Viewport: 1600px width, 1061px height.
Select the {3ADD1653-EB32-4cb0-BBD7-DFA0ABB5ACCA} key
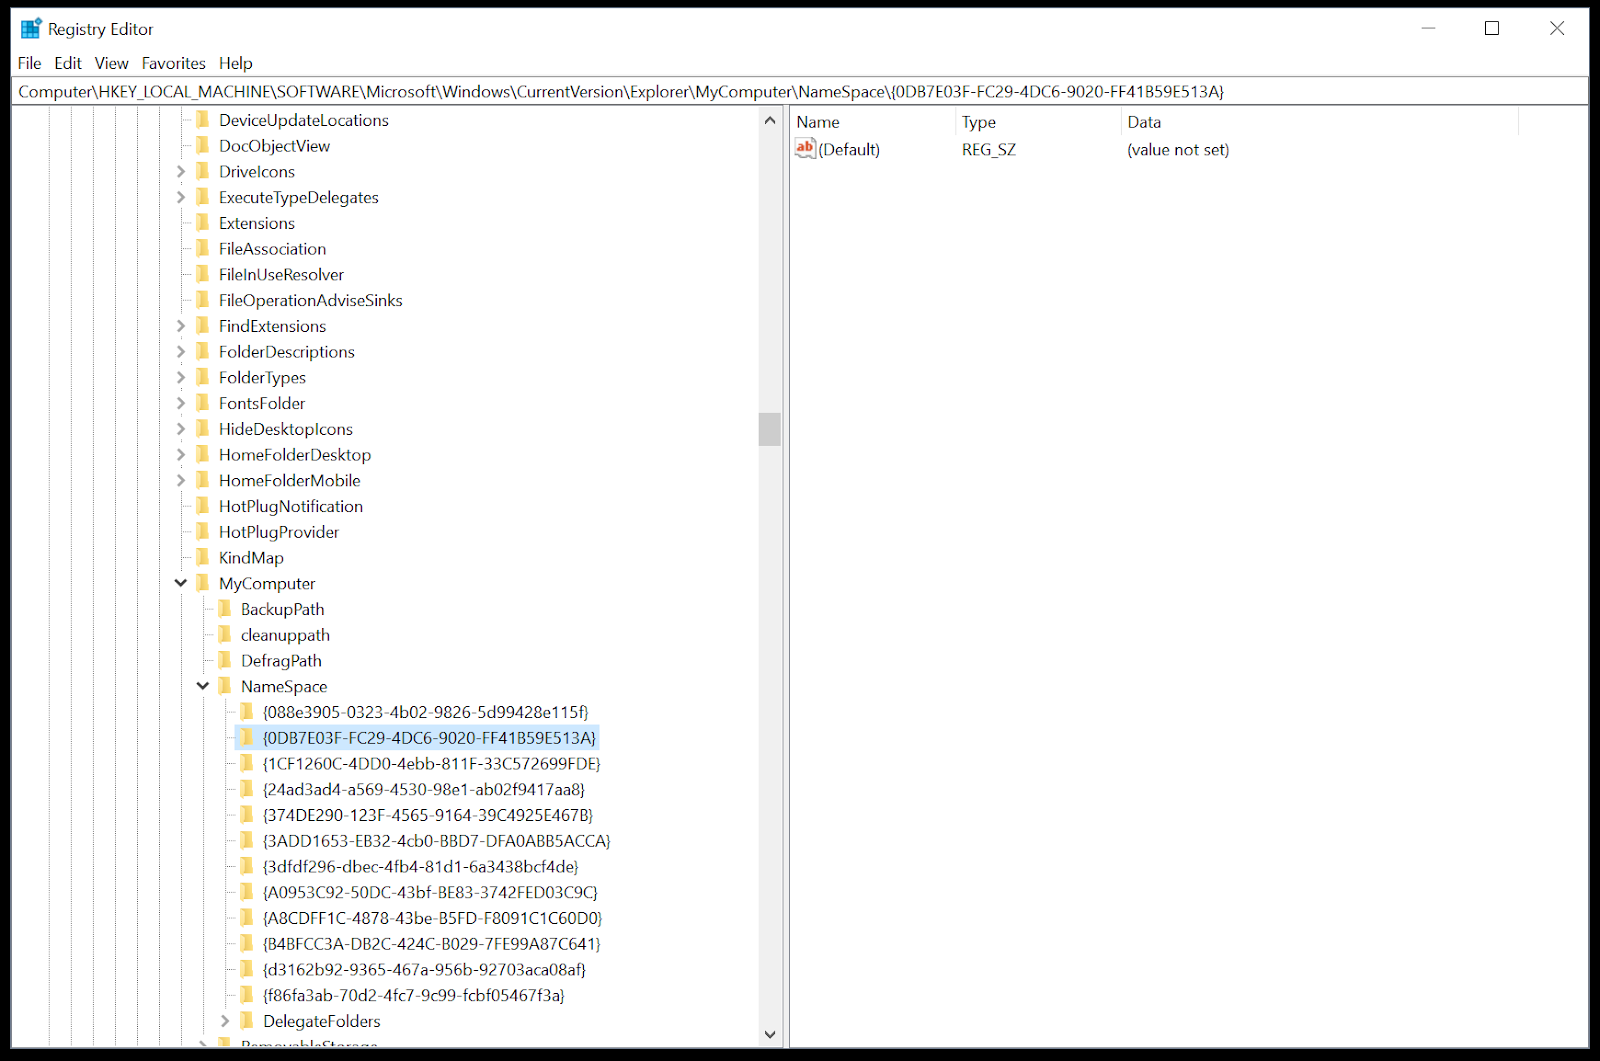point(436,841)
